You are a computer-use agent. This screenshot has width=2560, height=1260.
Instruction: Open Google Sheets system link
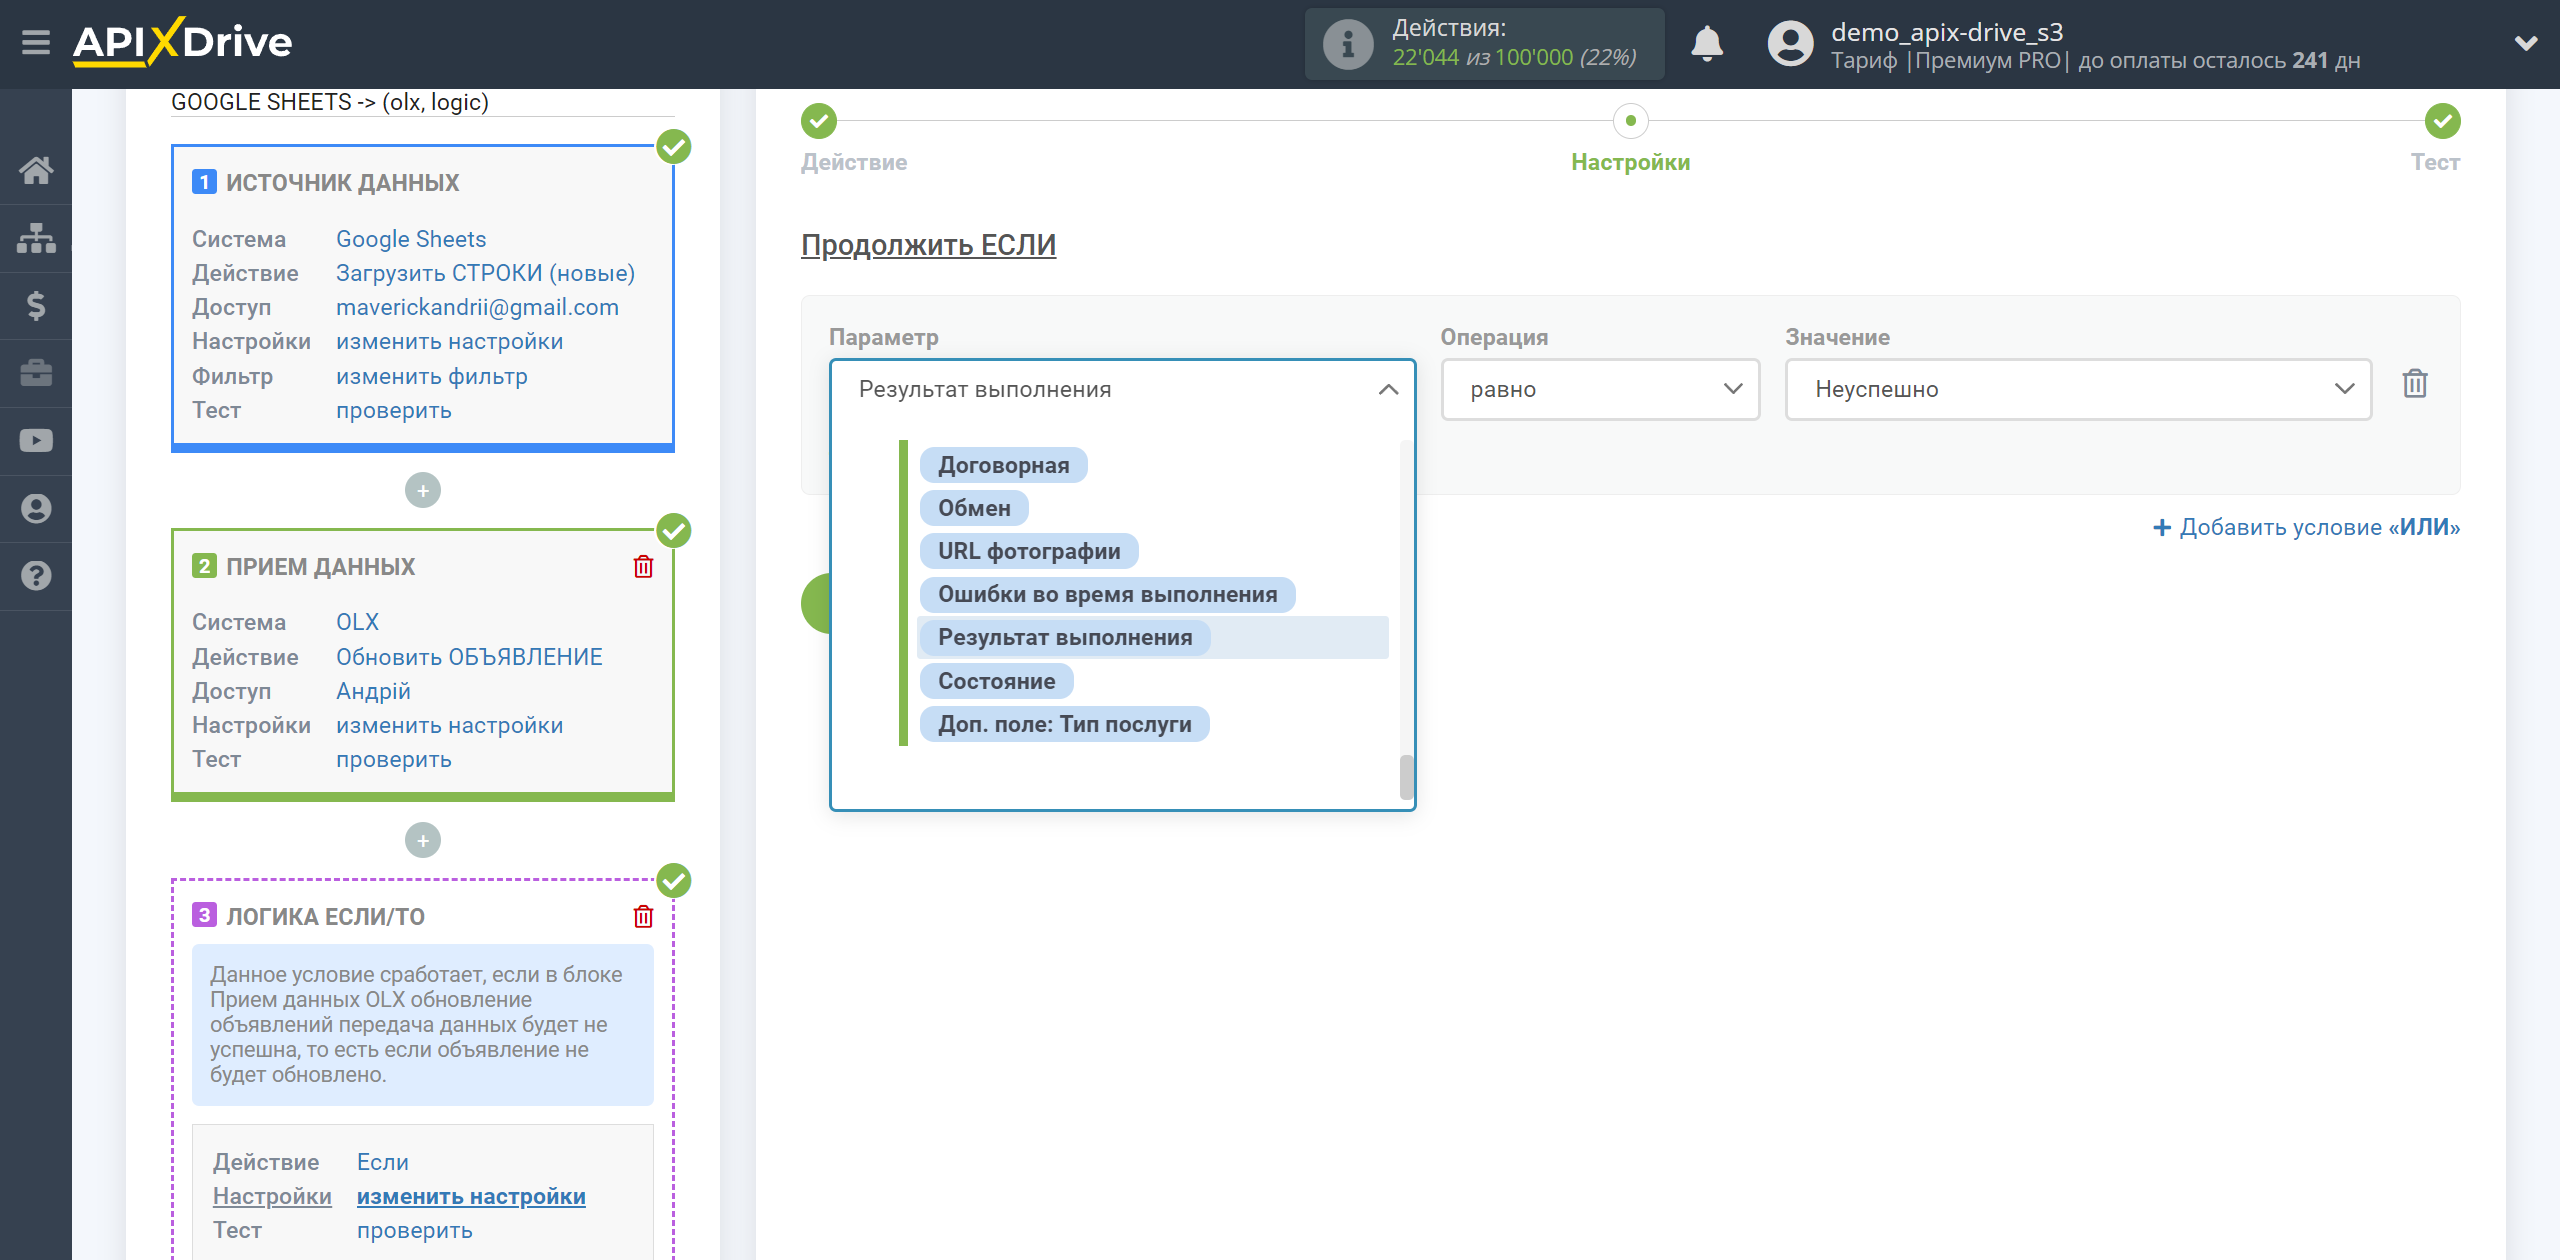(411, 239)
